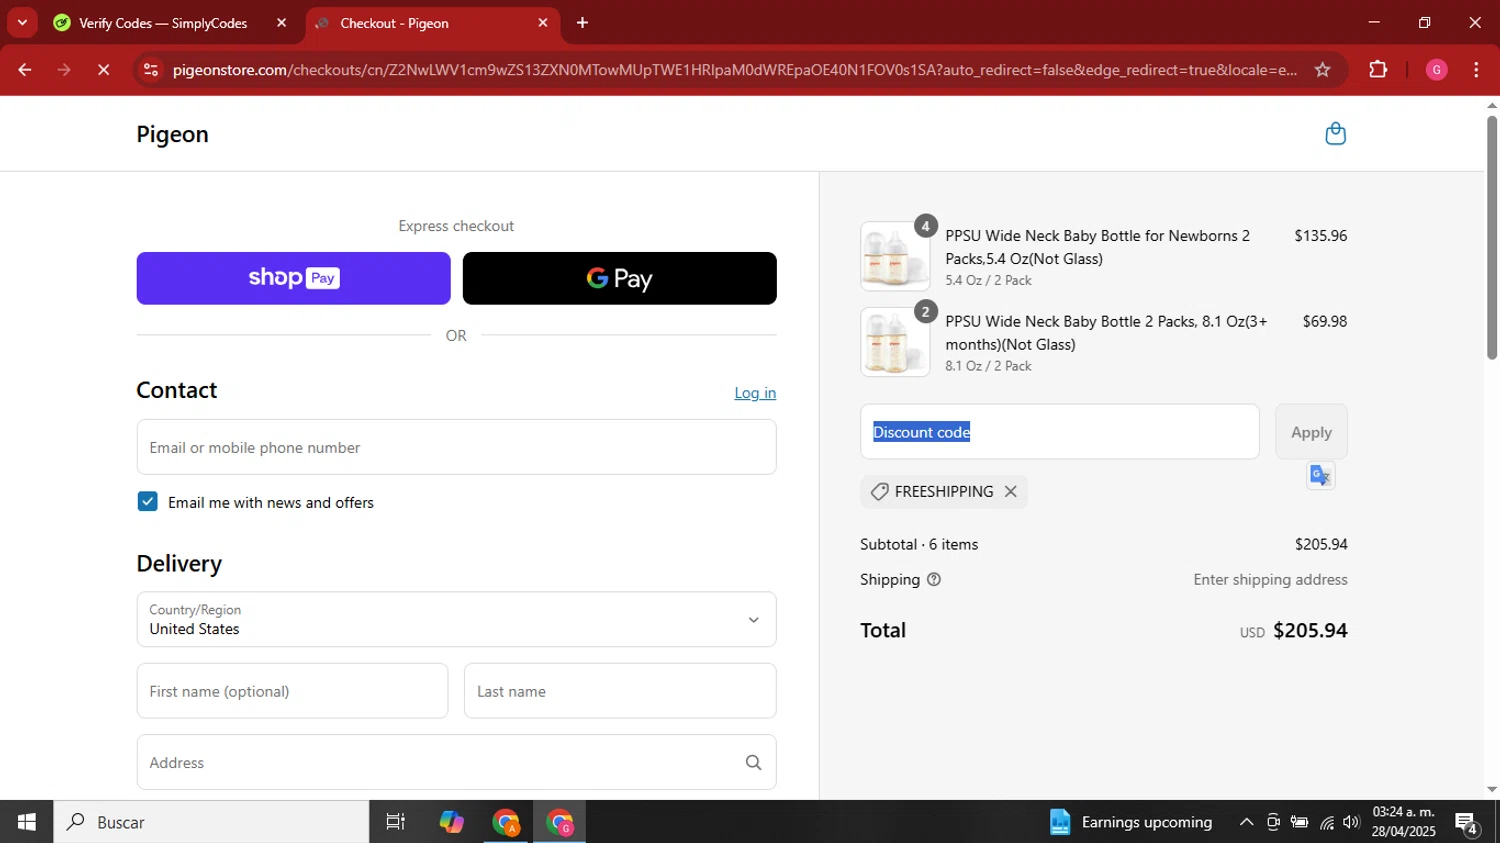Click the Total $205.94 amount
This screenshot has width=1500, height=843.
(1310, 631)
